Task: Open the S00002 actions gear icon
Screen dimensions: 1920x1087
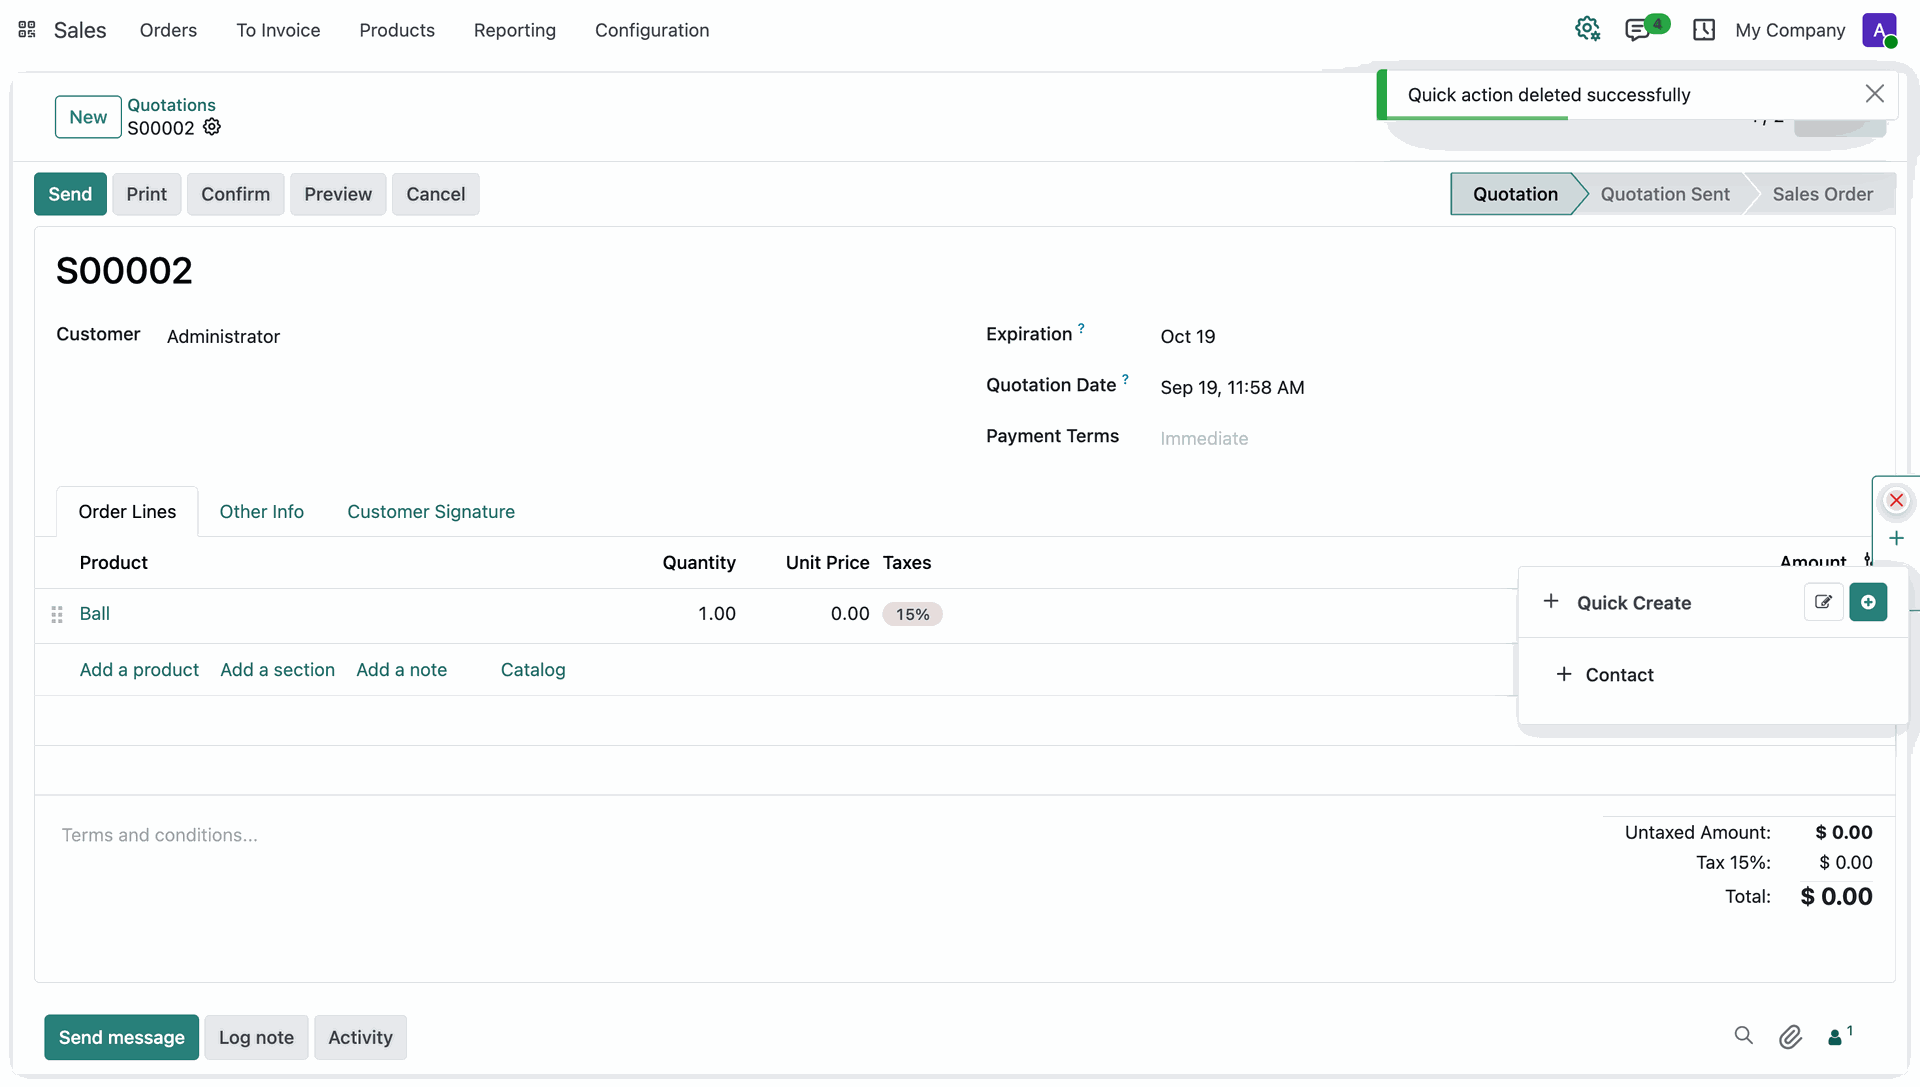Action: 212,127
